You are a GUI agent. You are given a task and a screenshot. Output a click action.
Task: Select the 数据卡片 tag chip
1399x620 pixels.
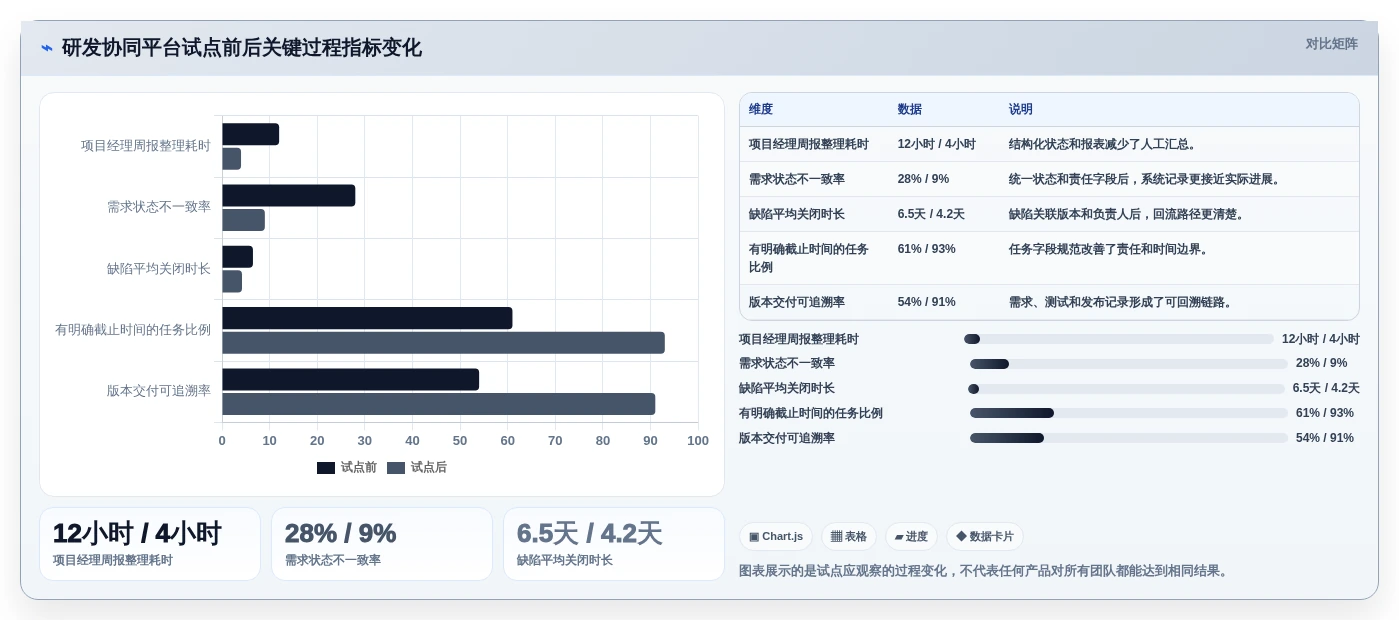point(985,536)
